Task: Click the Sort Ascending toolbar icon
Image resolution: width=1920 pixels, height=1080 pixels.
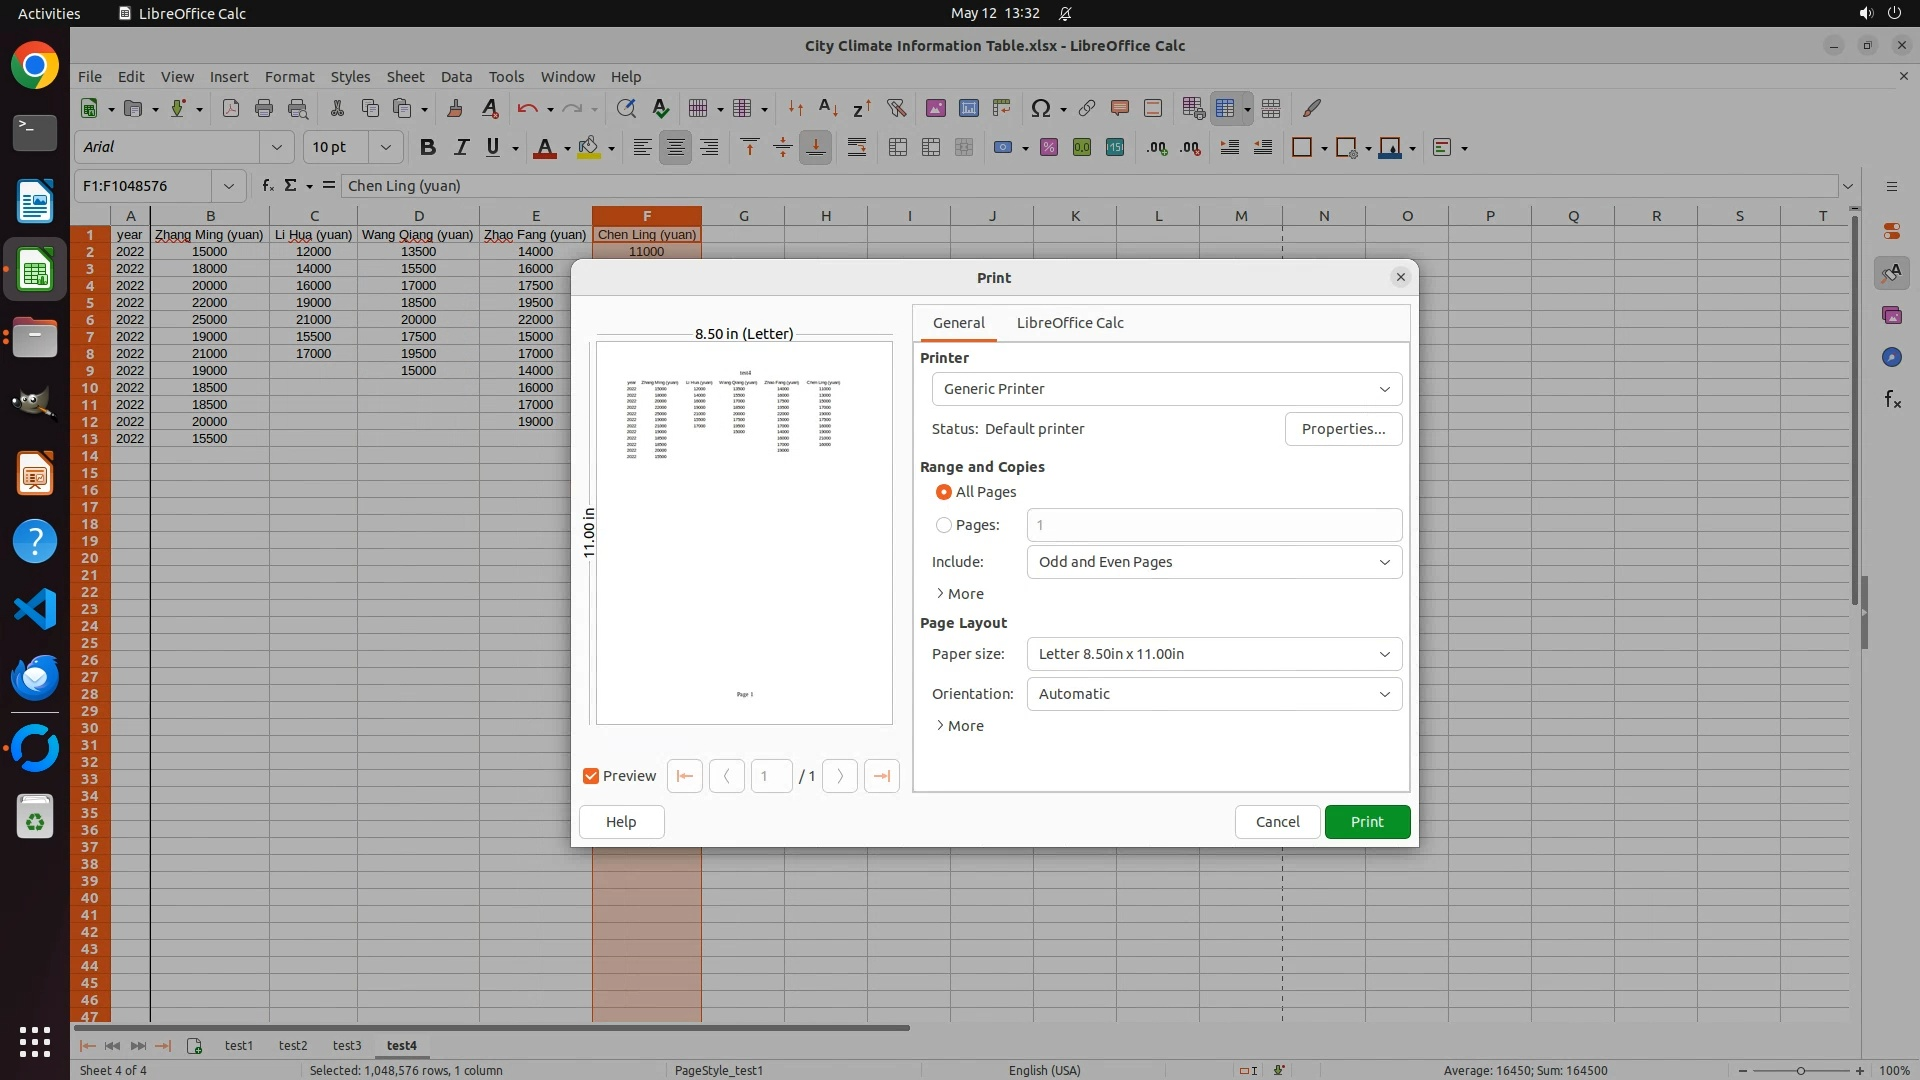Action: point(828,108)
